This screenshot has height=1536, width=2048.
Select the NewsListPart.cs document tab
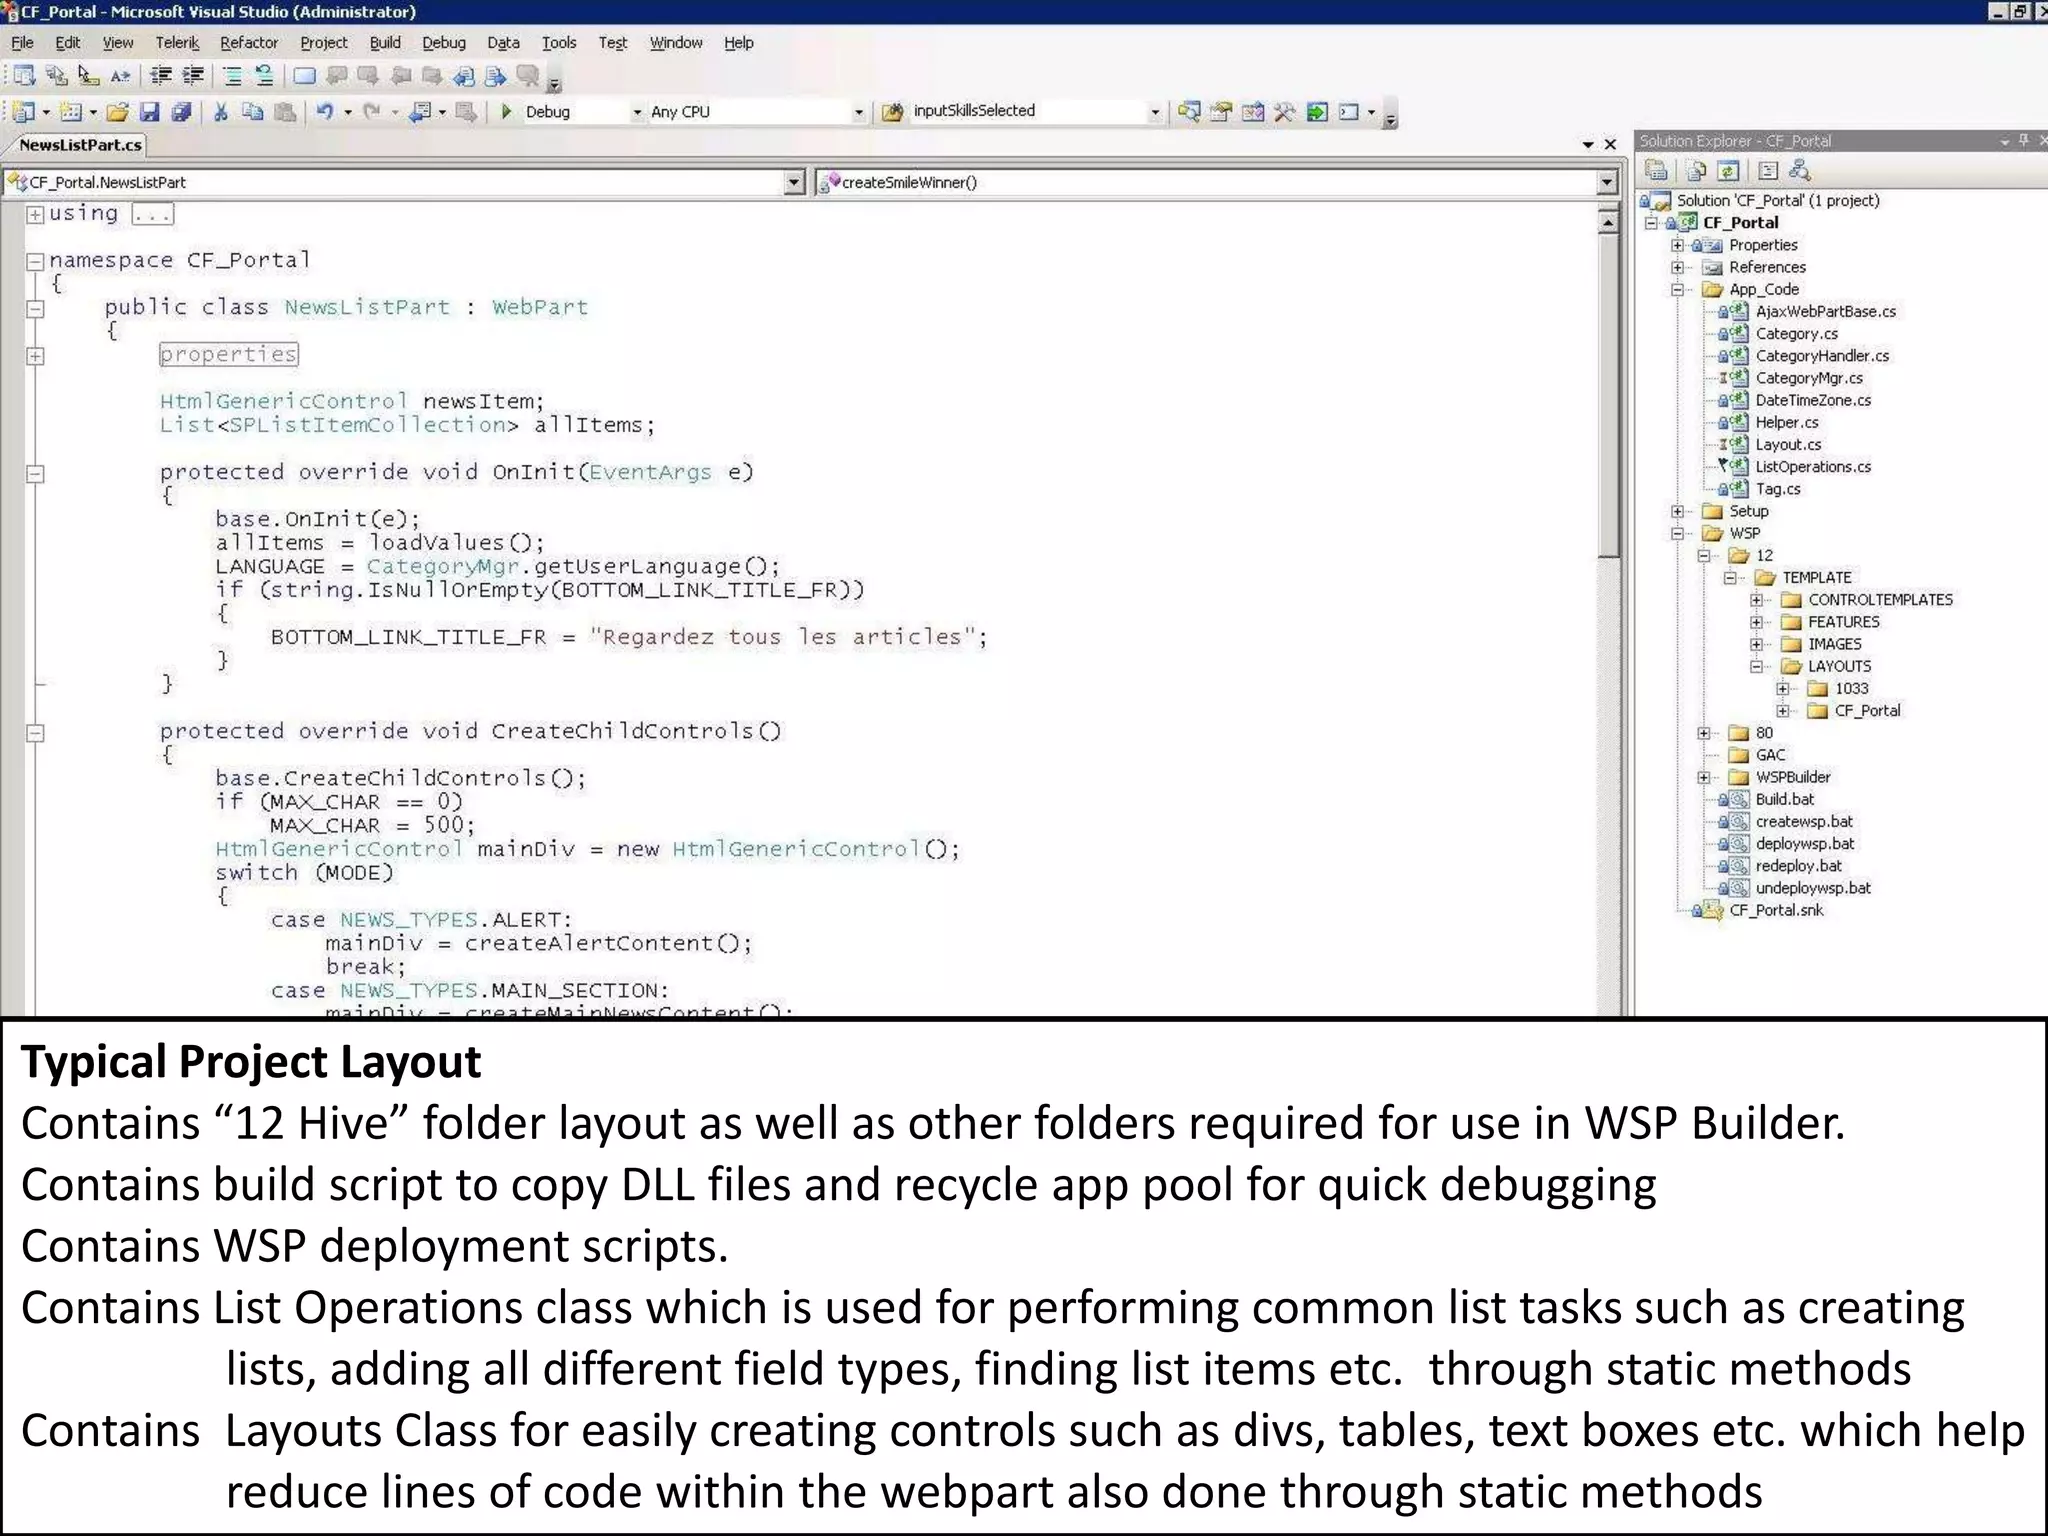pos(80,145)
